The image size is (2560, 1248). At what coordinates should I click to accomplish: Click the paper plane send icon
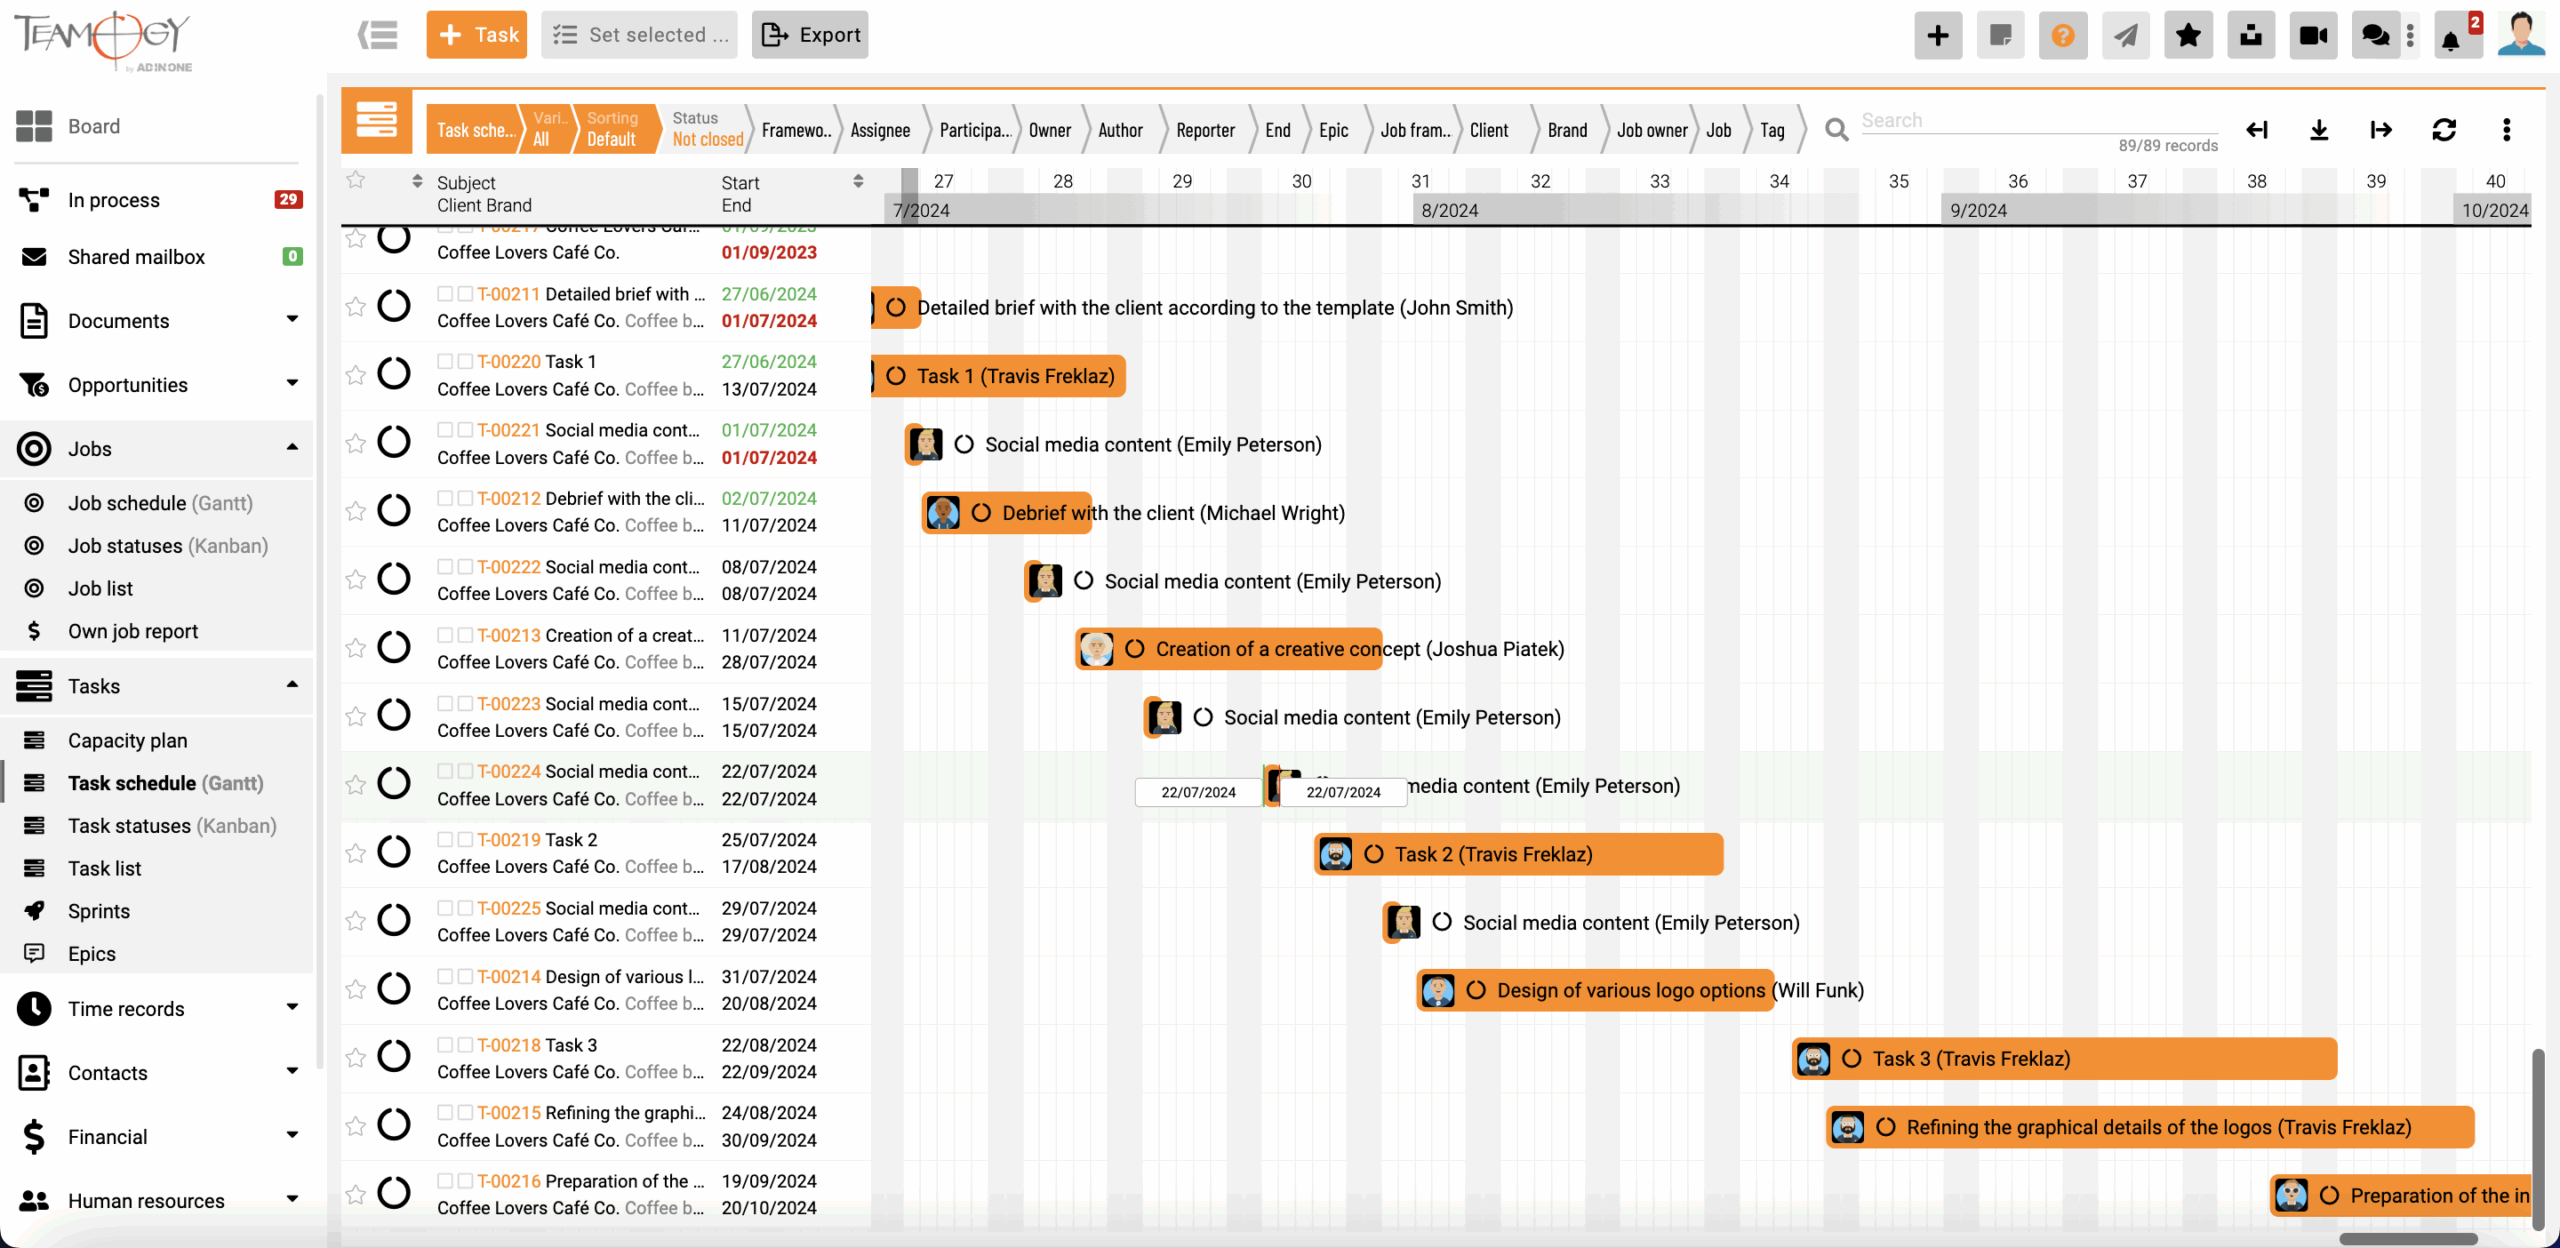coord(2126,34)
